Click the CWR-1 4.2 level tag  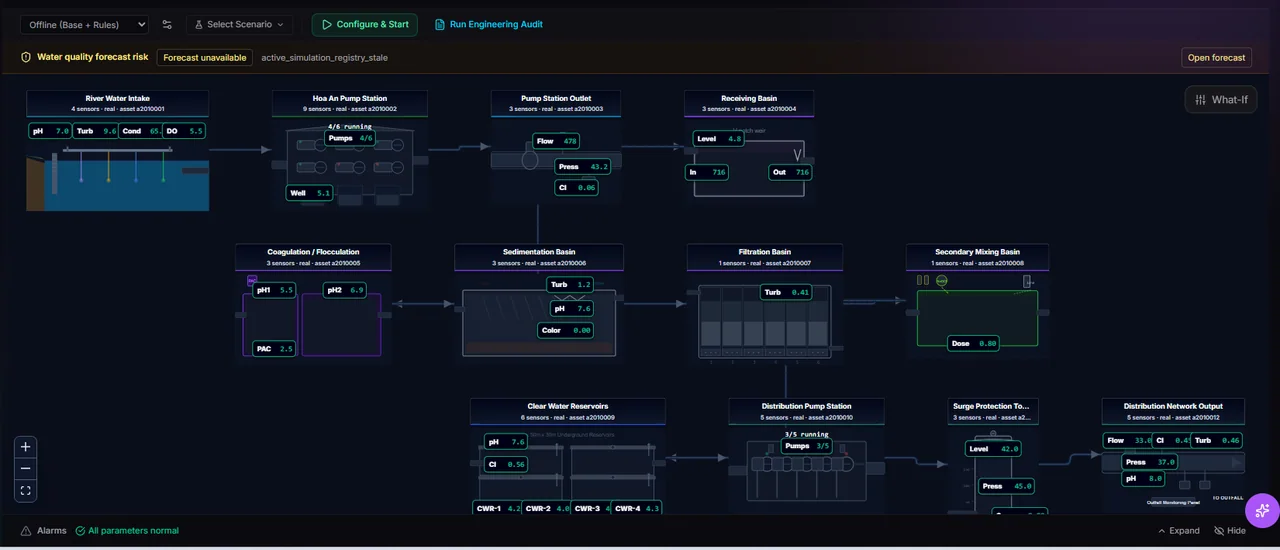(x=498, y=508)
